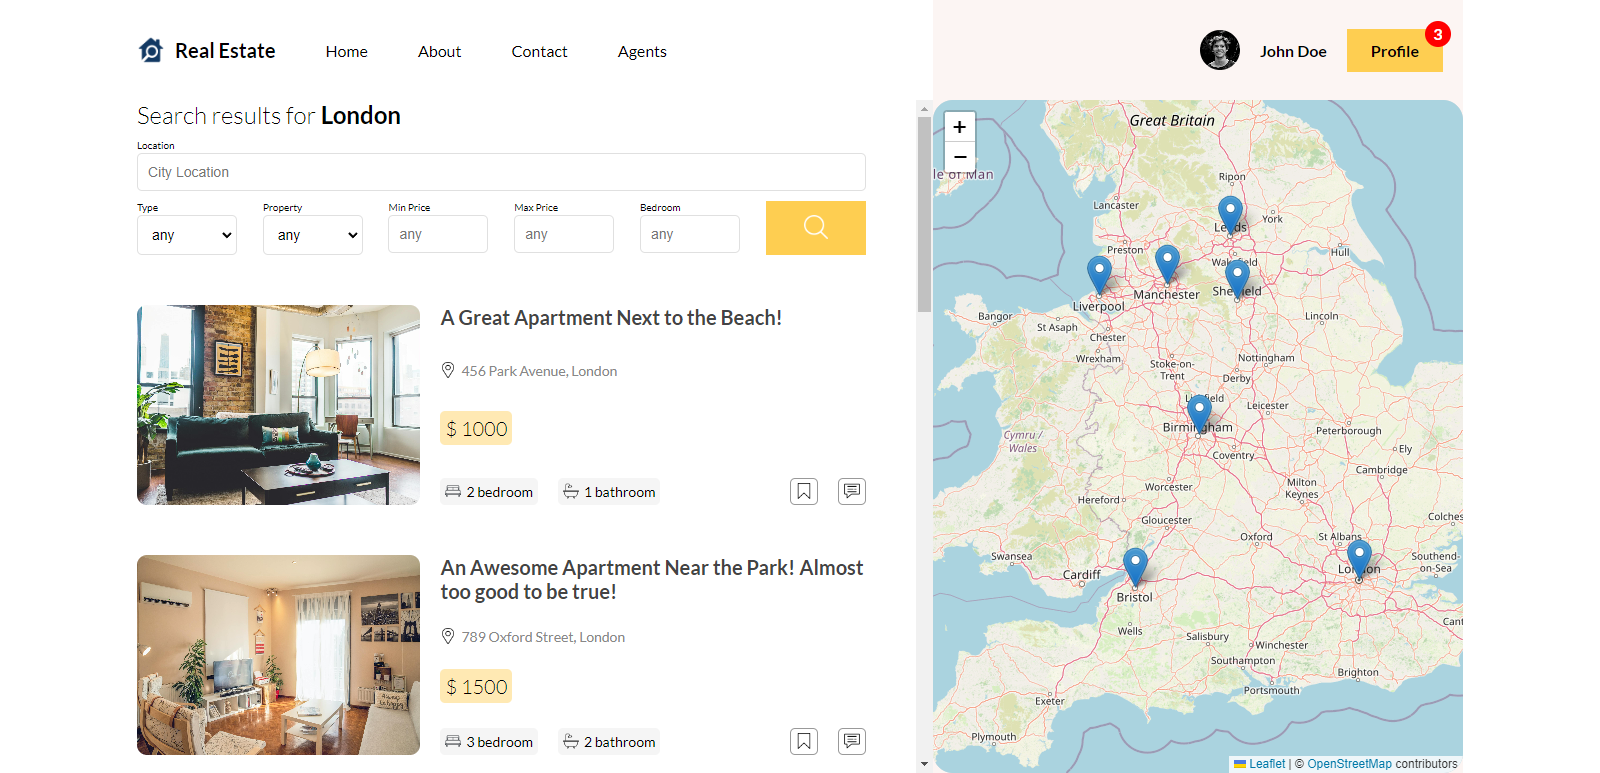1600x773 pixels.
Task: Save the 789 Oxford Street listing bookmark
Action: coord(804,741)
